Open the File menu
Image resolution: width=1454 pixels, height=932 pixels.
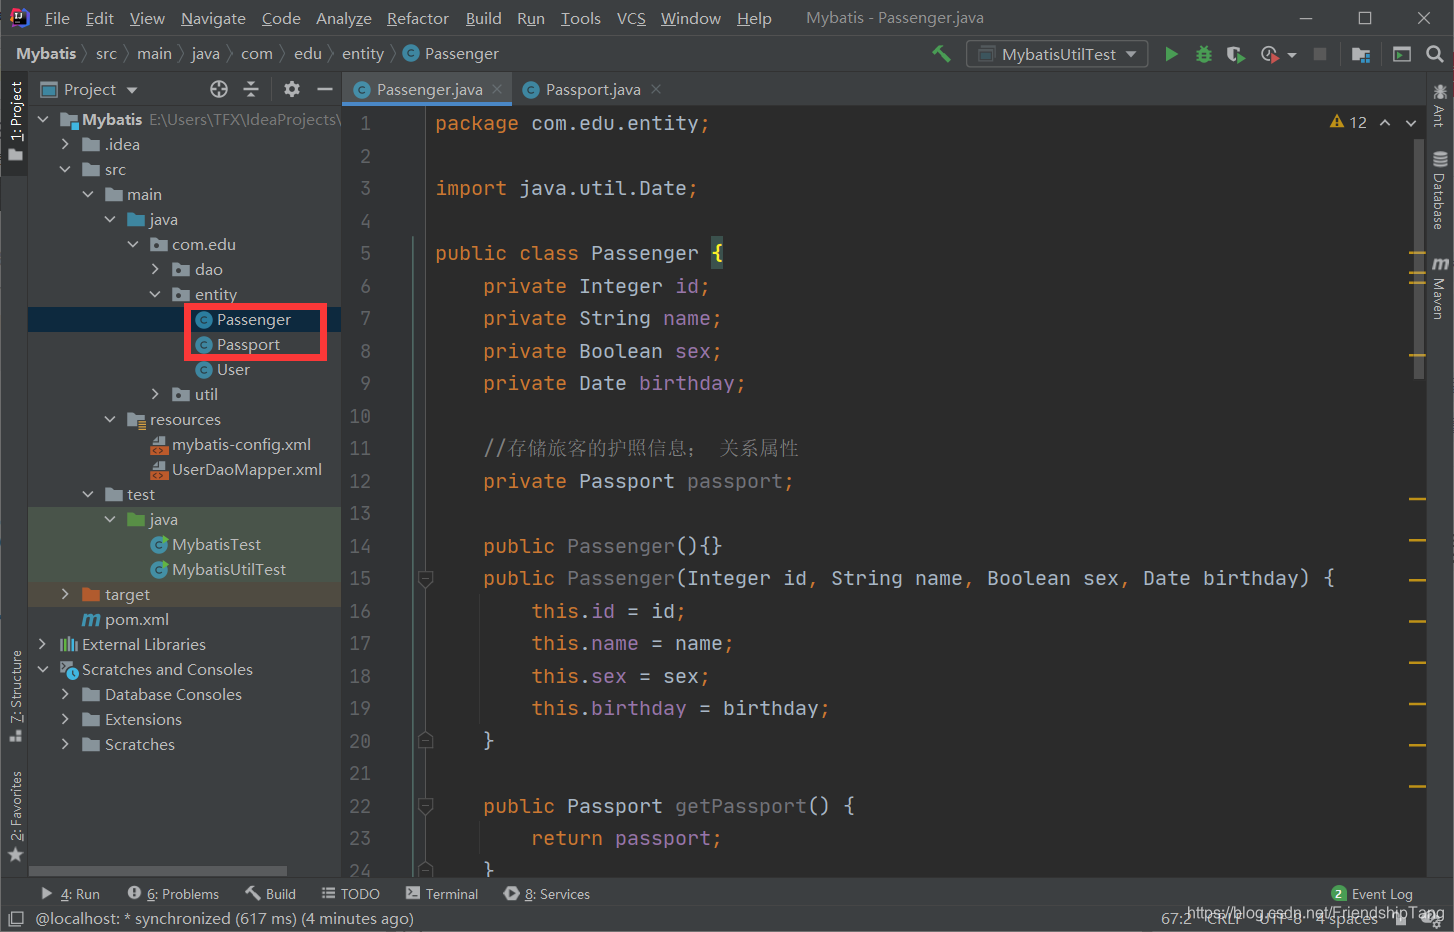[x=57, y=18]
